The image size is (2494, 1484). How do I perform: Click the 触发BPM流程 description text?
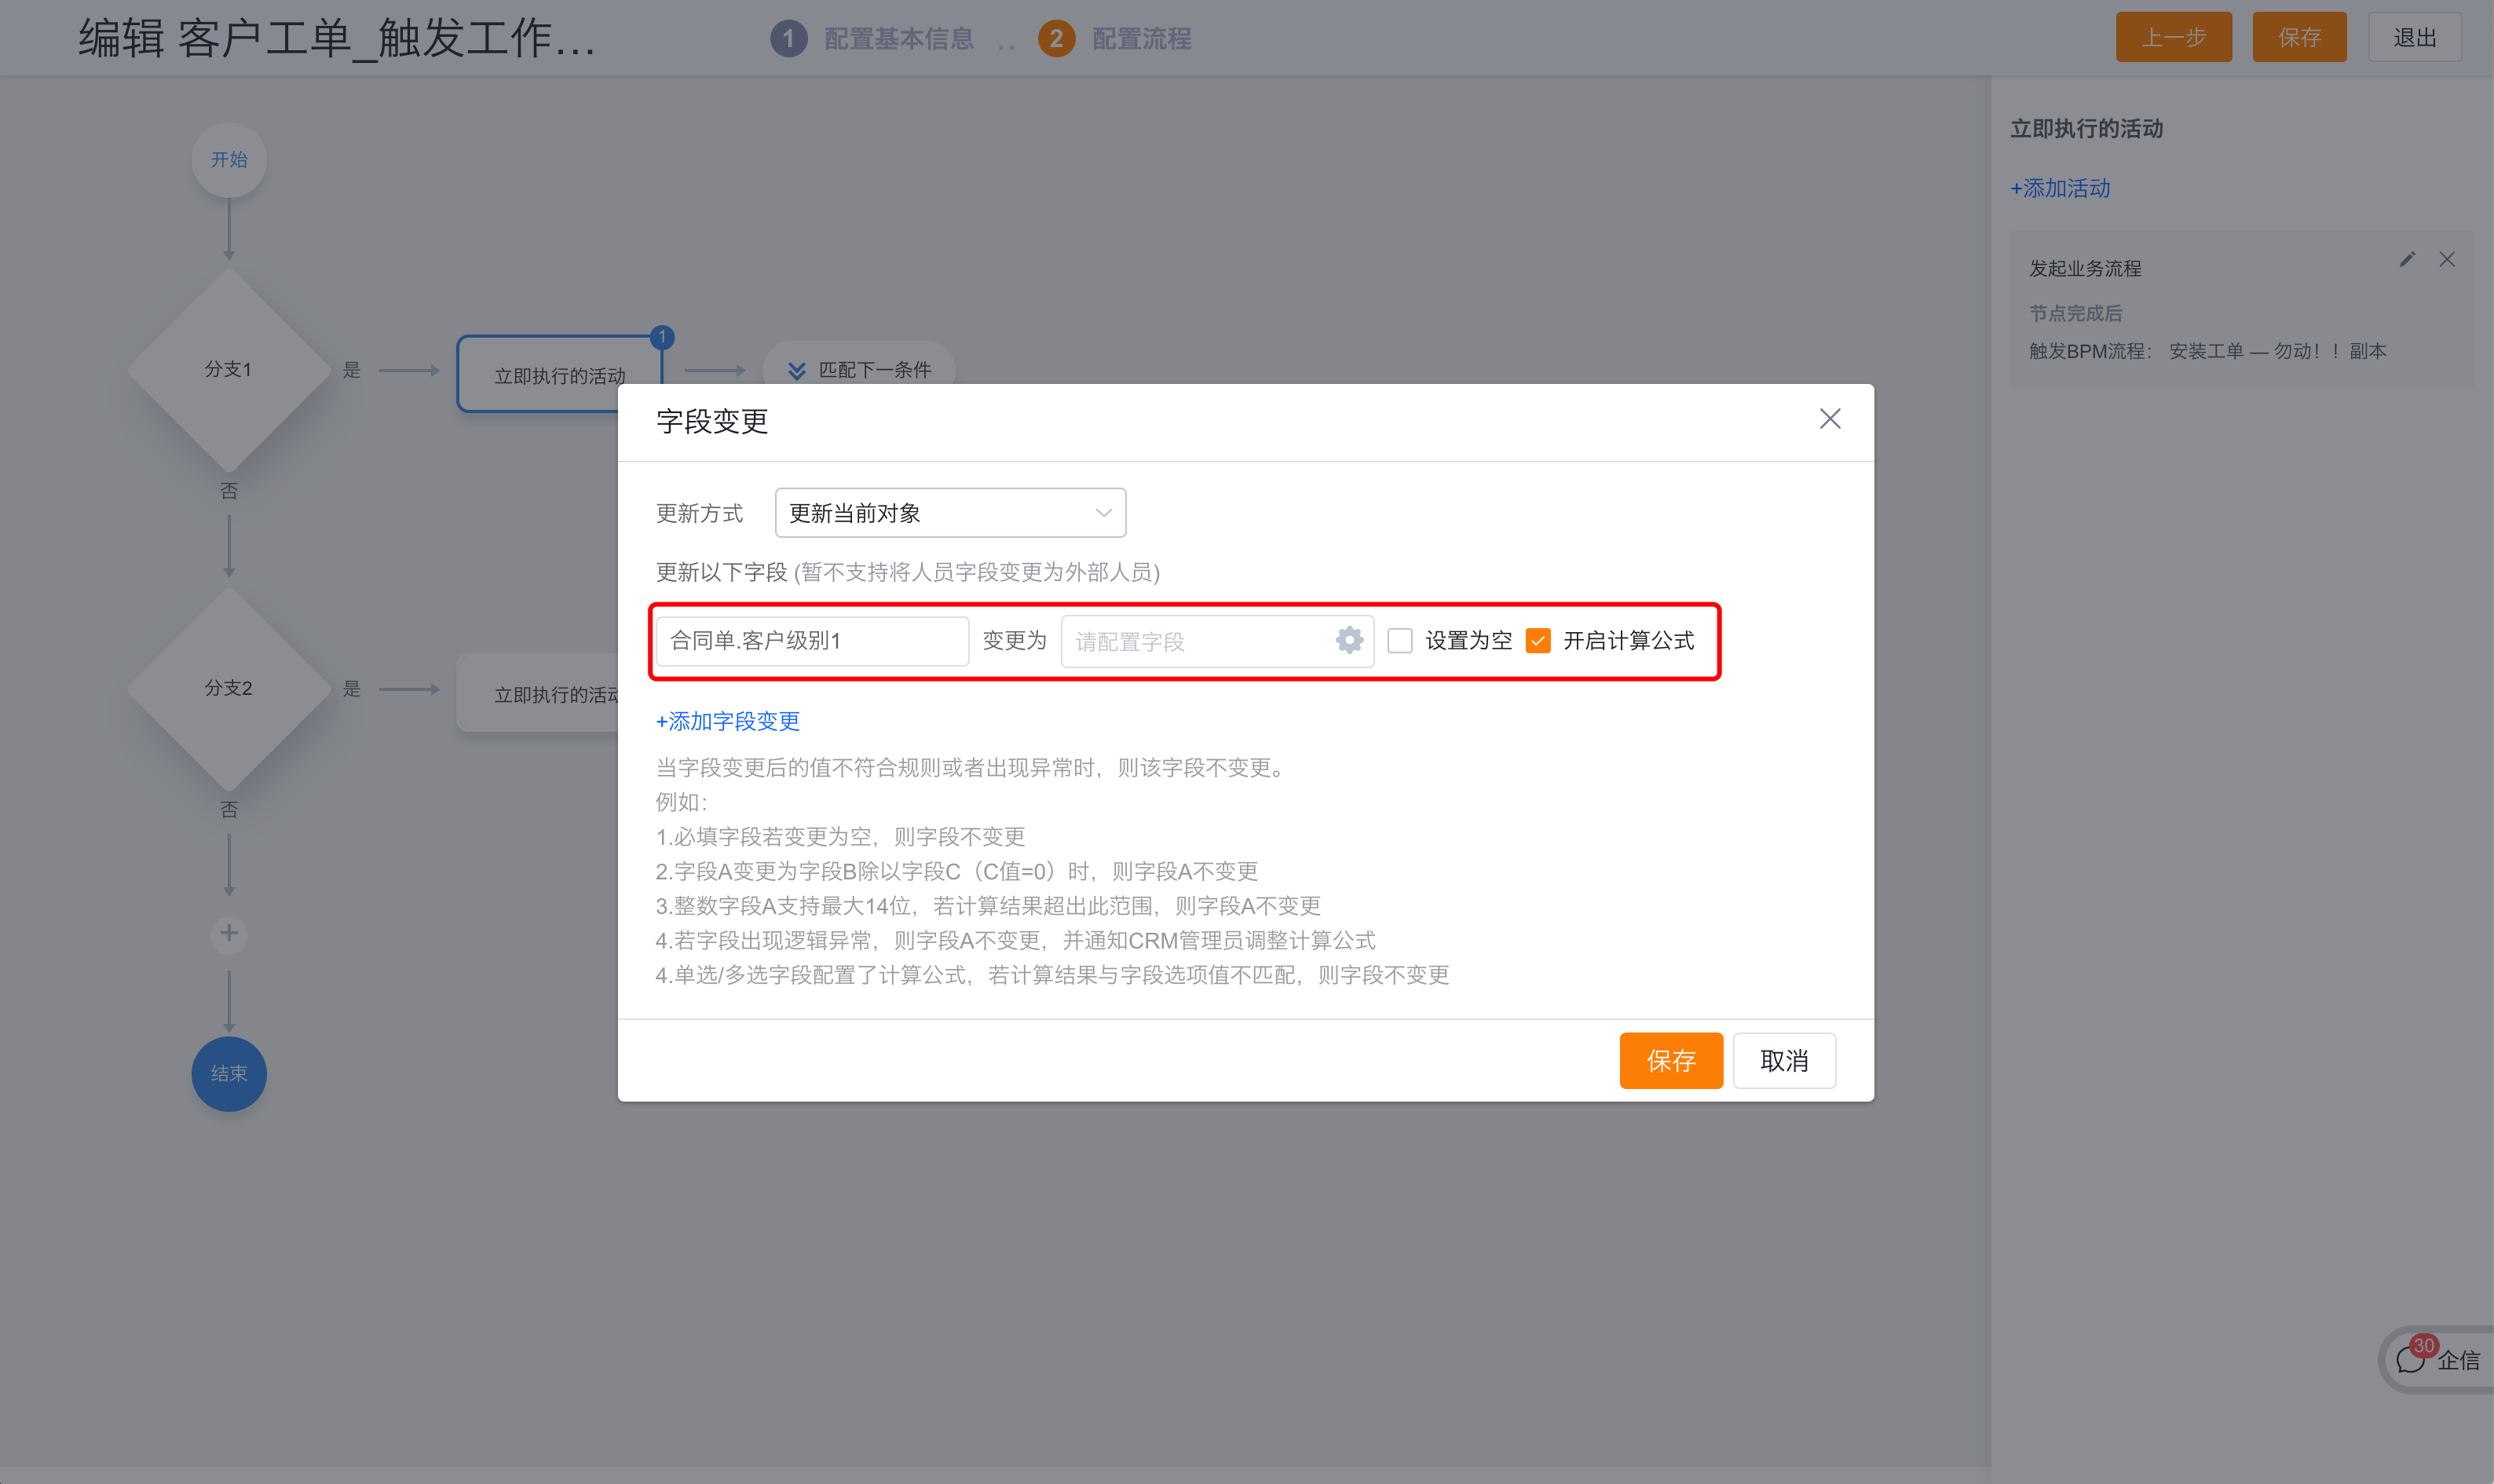click(x=2207, y=351)
